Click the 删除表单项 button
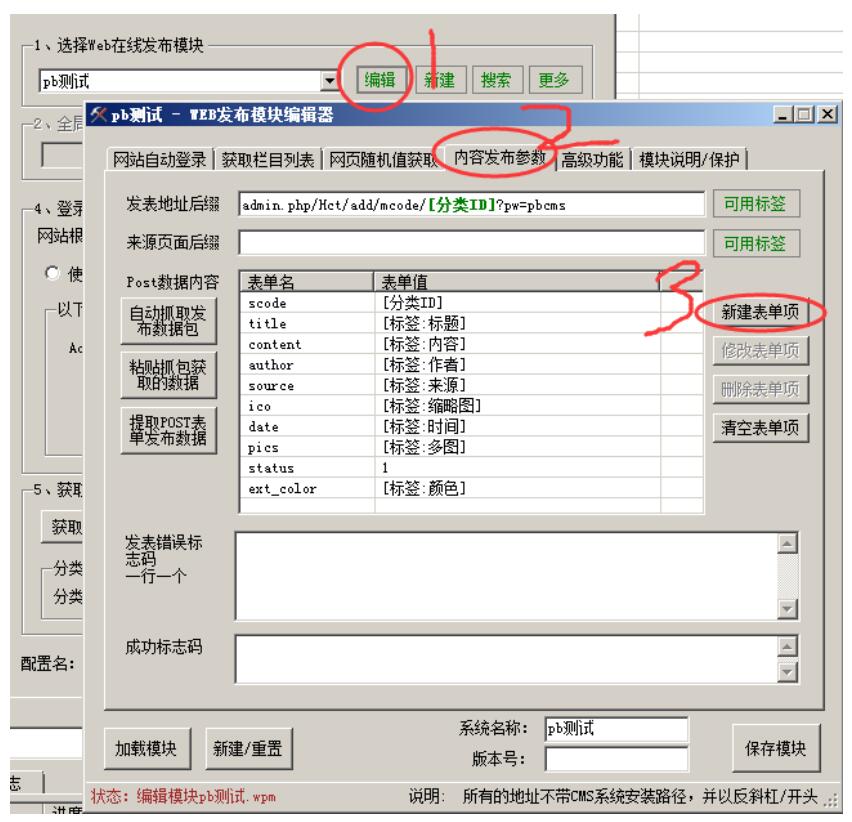Viewport: 852px width, 822px height. 760,389
